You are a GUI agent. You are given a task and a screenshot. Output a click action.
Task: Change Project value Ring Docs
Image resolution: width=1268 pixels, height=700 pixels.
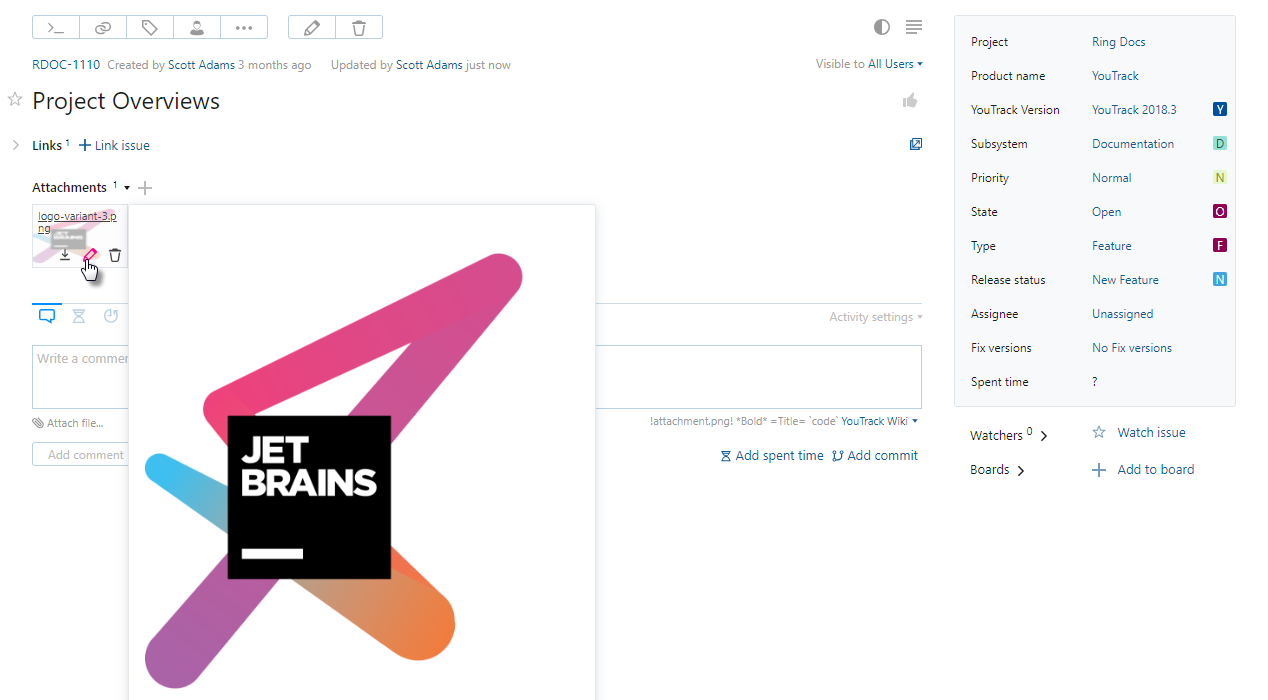(x=1119, y=42)
